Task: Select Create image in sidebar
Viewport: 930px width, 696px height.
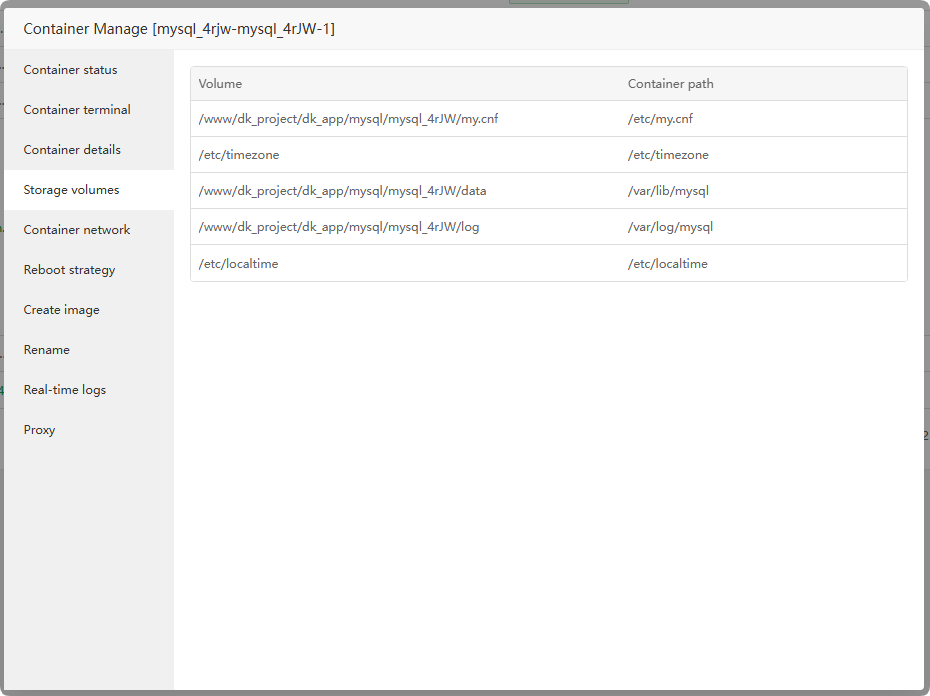Action: coord(62,310)
